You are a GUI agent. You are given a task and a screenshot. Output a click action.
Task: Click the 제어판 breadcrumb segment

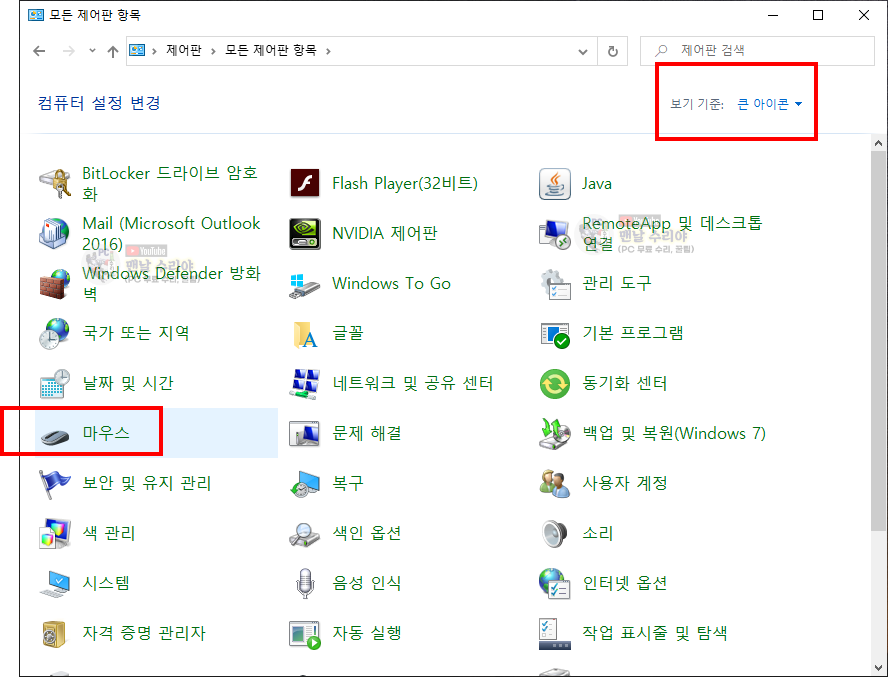point(184,50)
